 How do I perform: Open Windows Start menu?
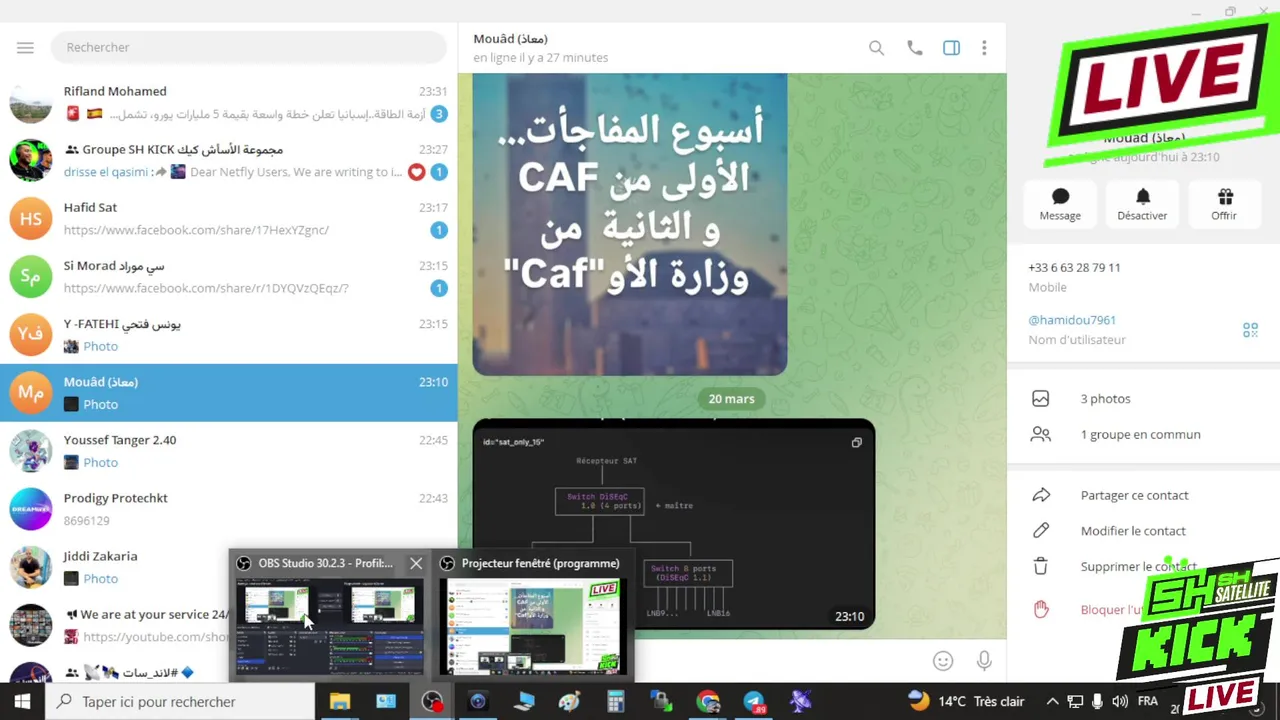point(22,702)
